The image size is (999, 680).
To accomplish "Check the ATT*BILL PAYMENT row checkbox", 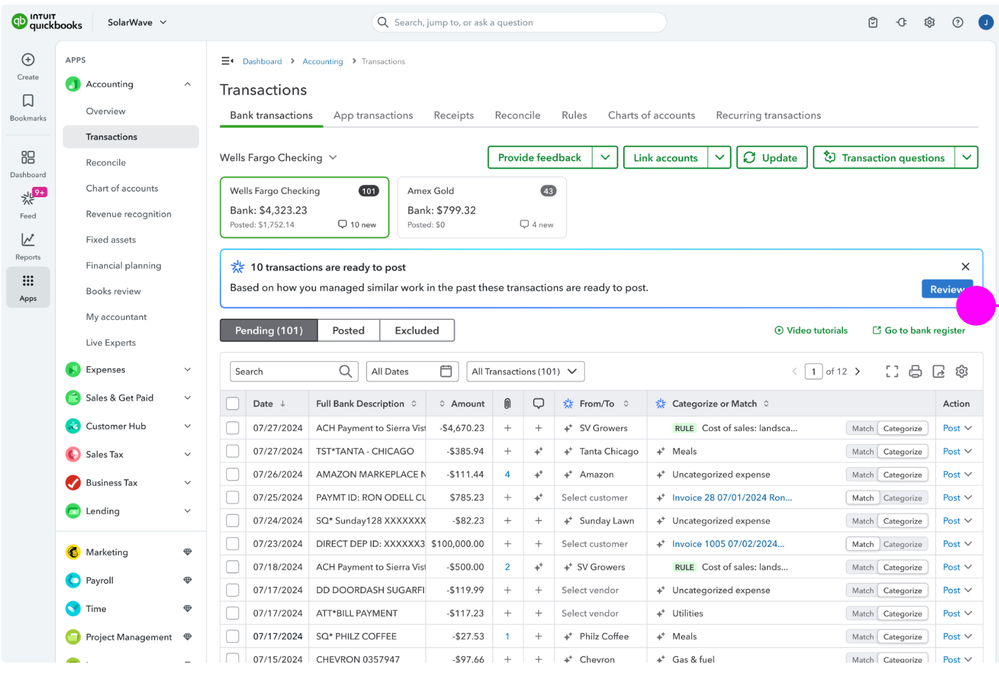I will click(x=233, y=614).
